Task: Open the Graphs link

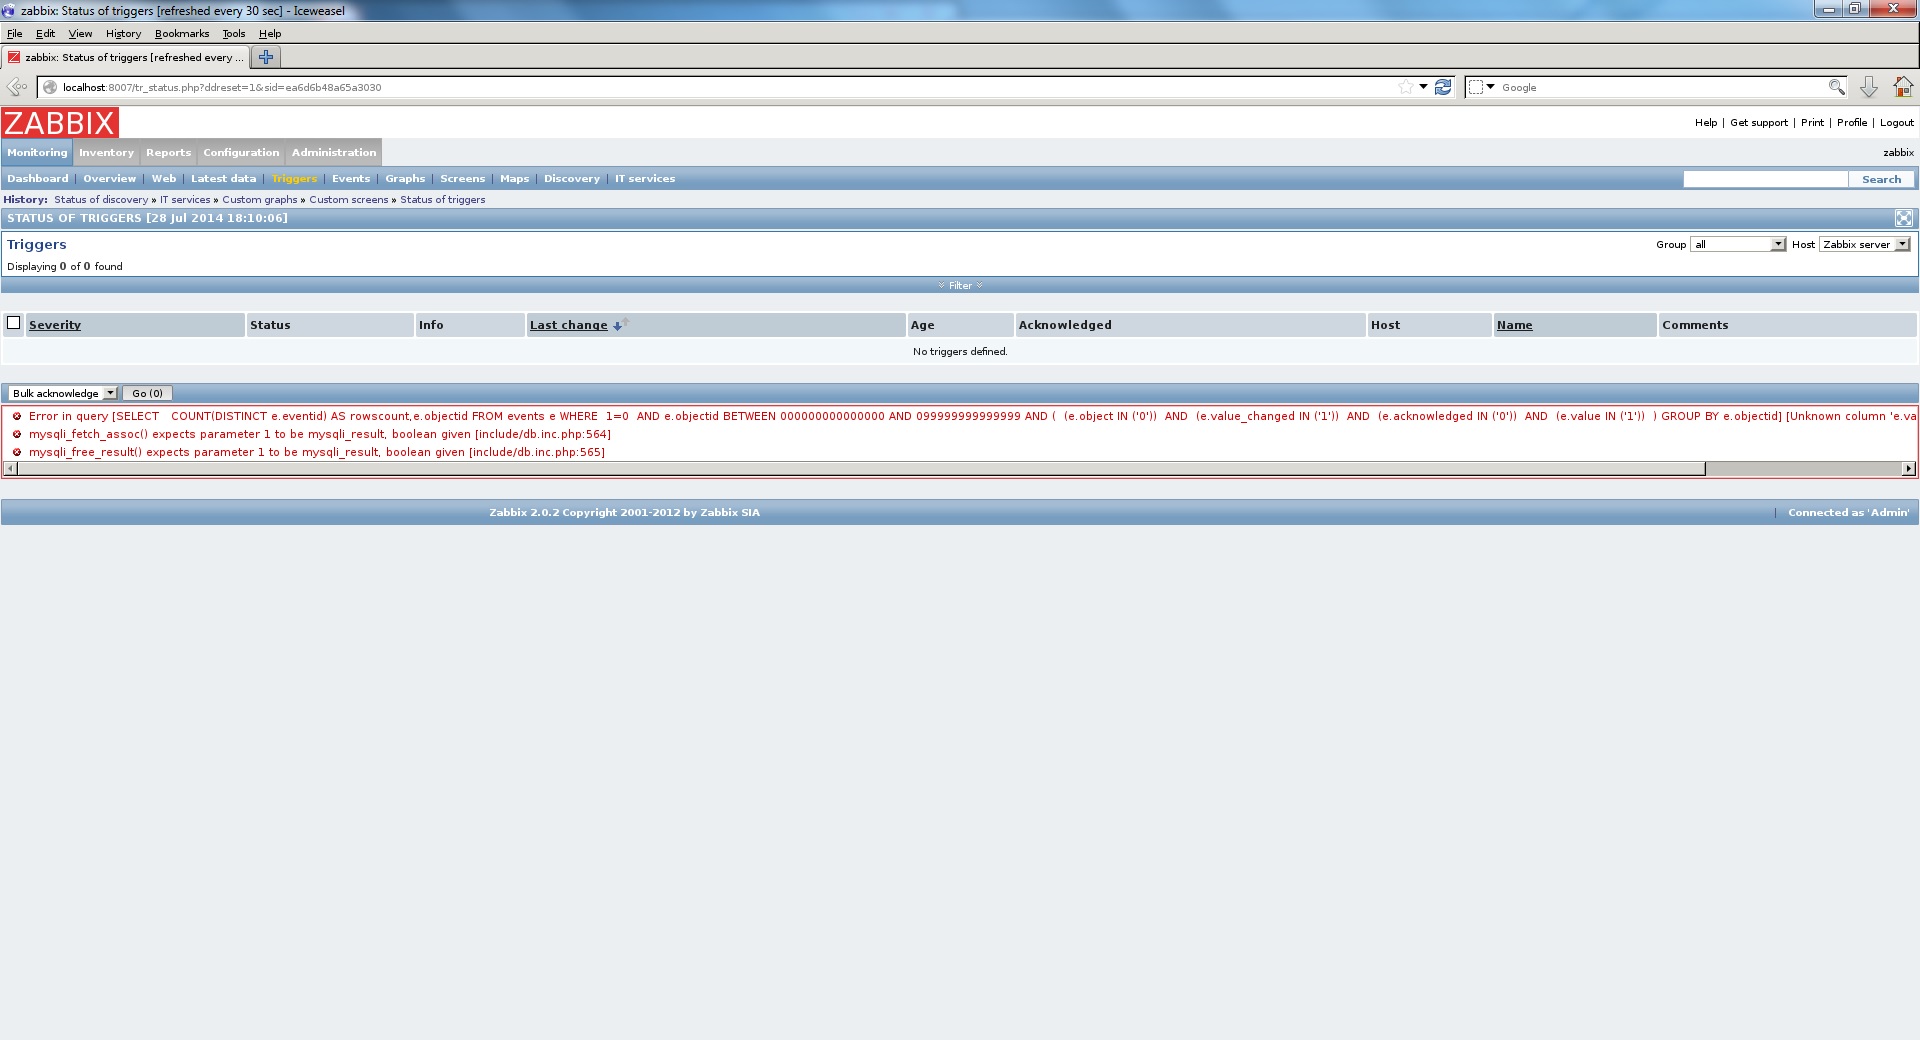Action: click(x=405, y=179)
